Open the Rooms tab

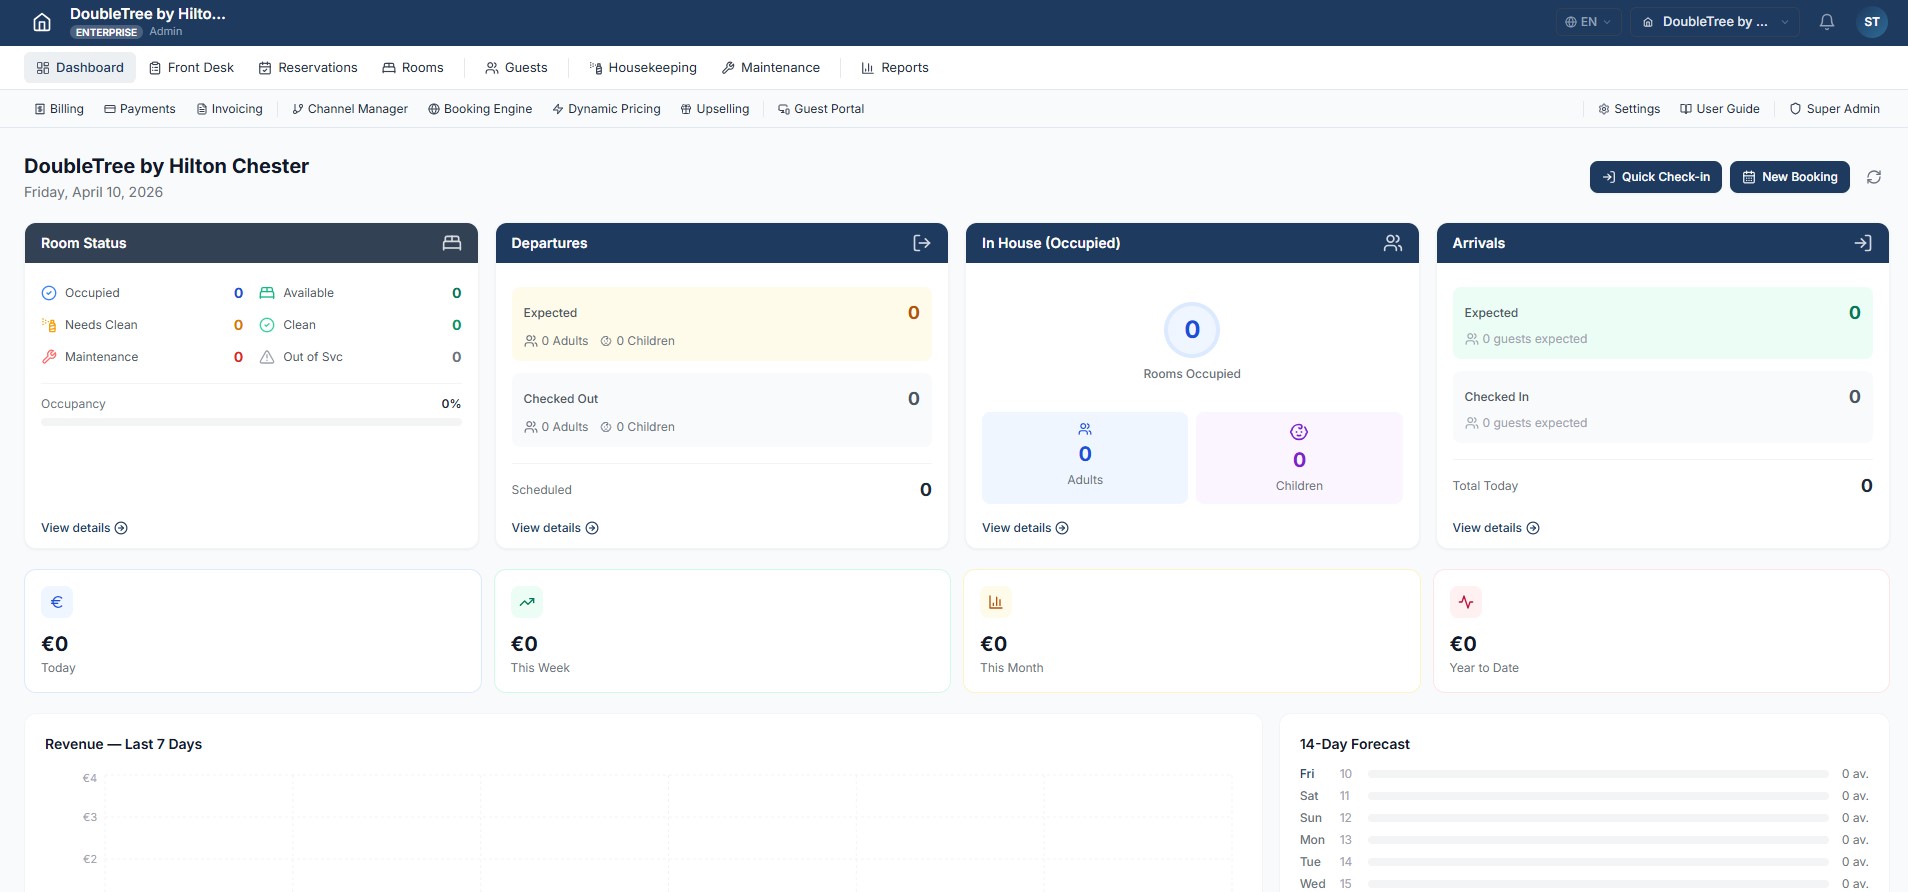[413, 68]
